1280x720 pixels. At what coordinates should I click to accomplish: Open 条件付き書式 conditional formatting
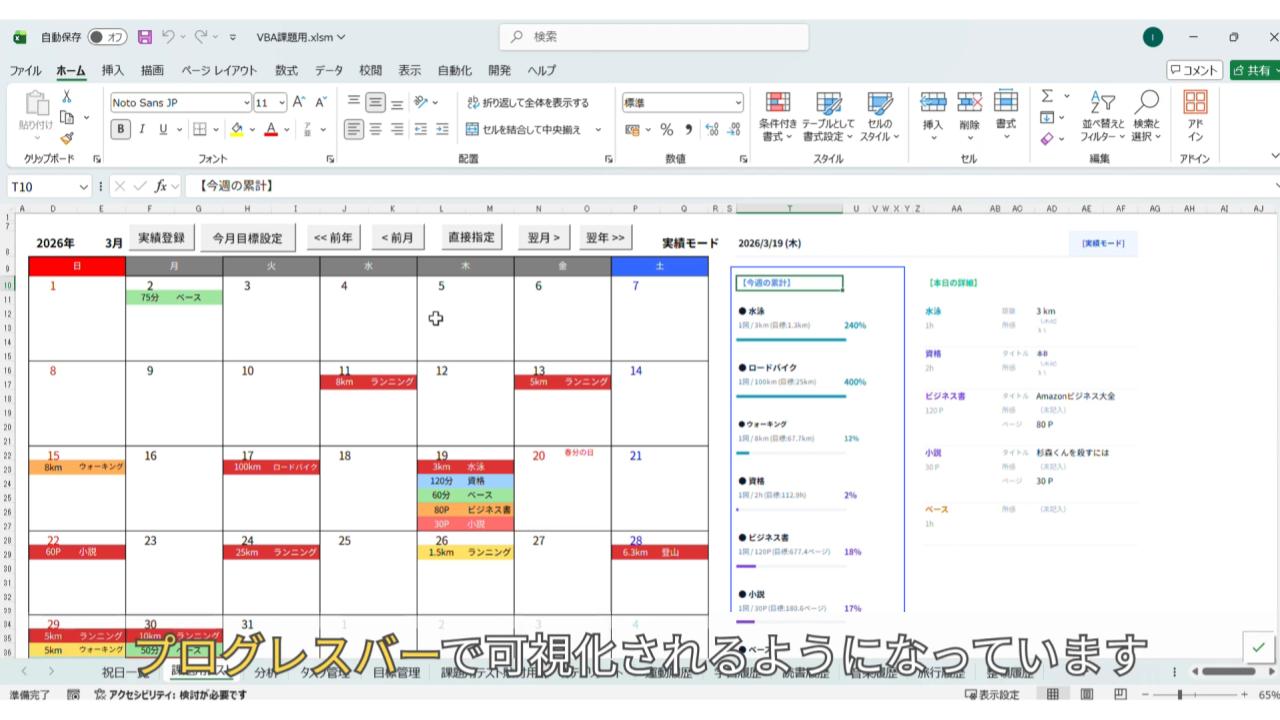777,117
